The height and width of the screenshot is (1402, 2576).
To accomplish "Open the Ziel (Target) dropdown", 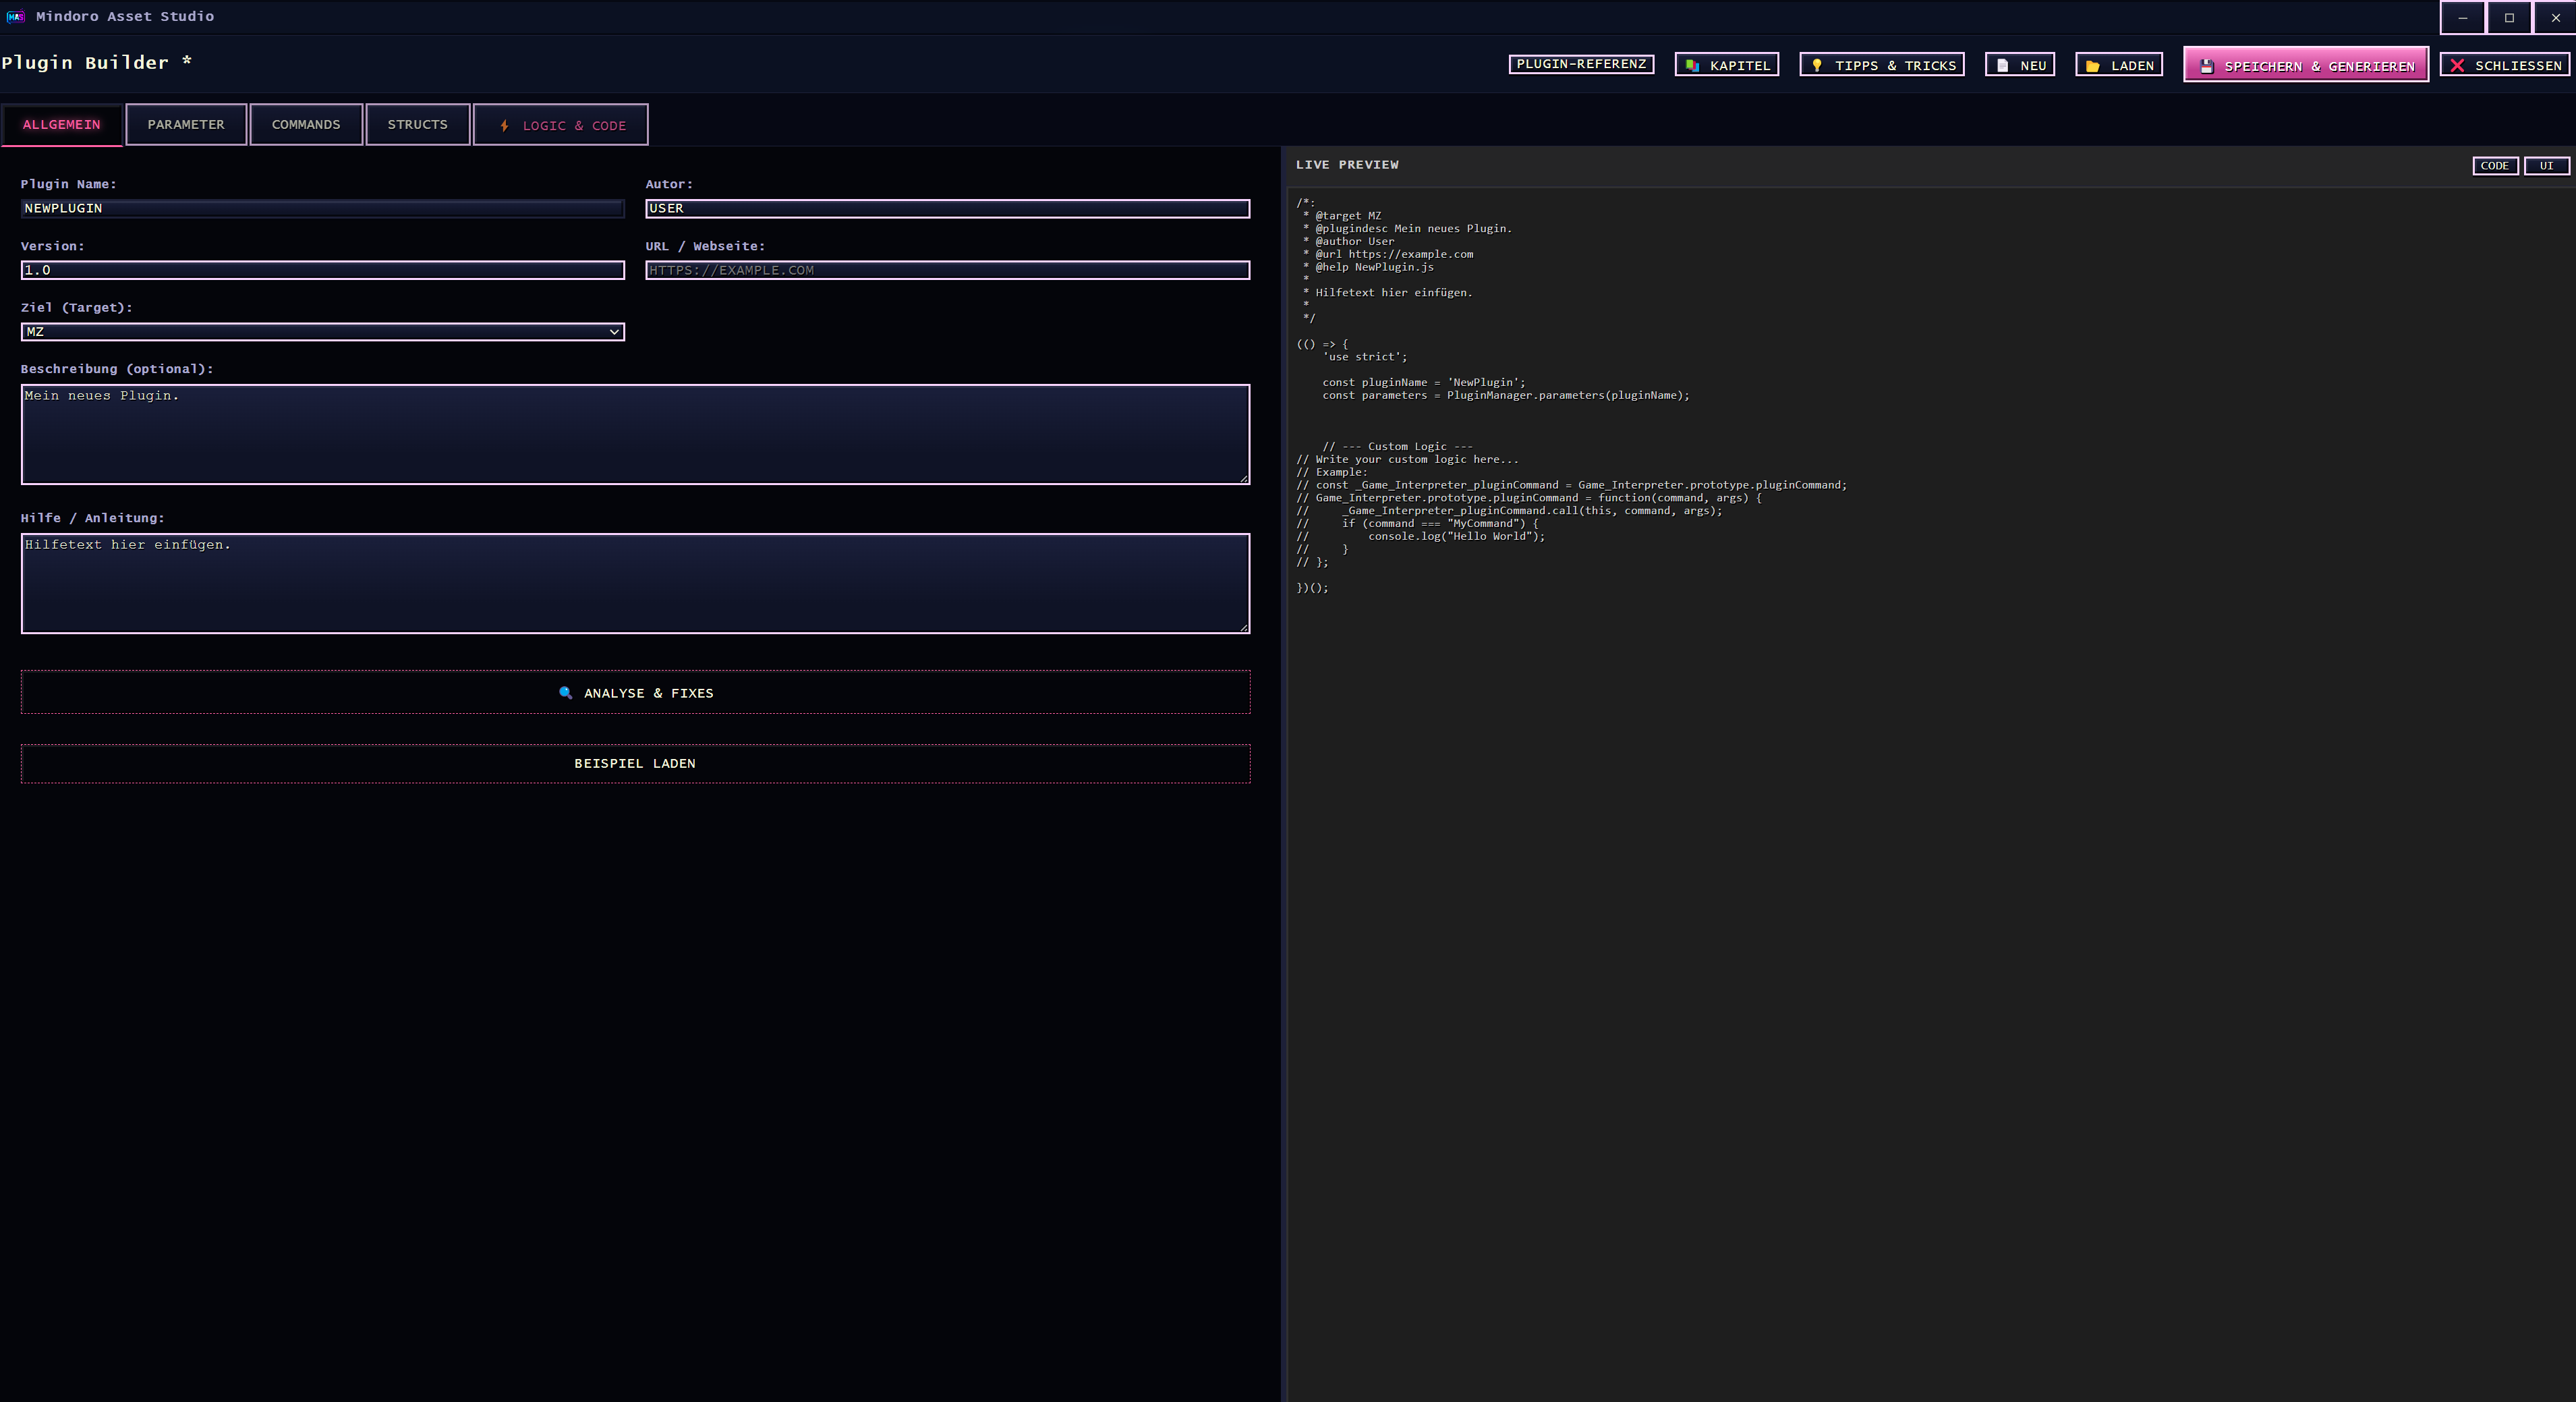I will (322, 332).
